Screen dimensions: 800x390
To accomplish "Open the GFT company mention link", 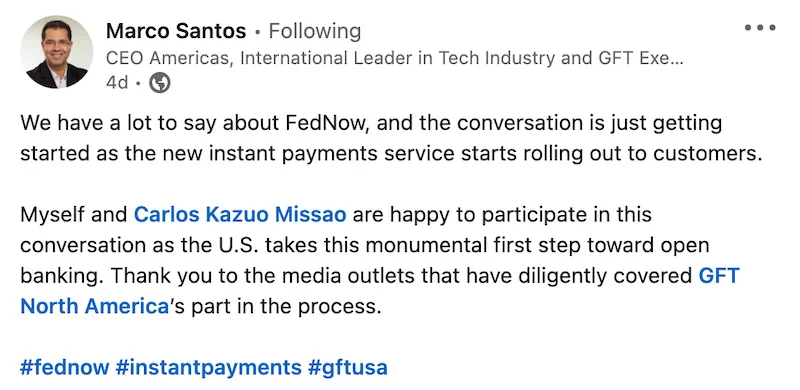I will [x=718, y=276].
